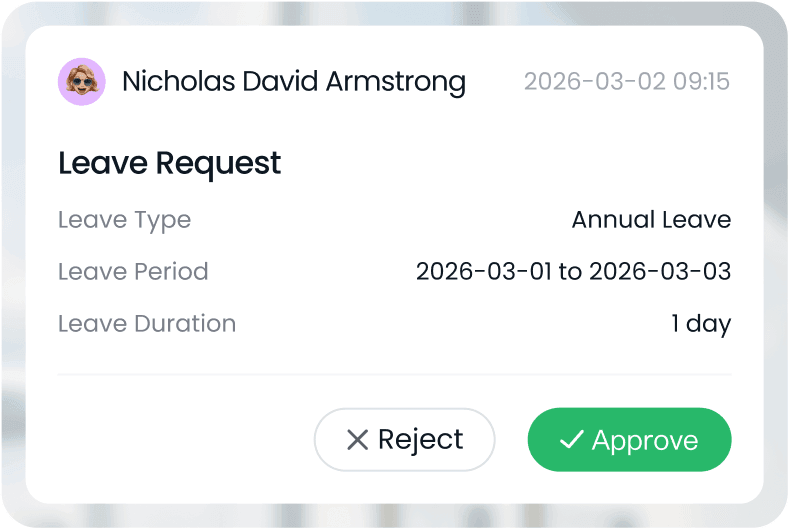Click the divider line above the buttons
The height and width of the screenshot is (530, 790).
tap(394, 375)
